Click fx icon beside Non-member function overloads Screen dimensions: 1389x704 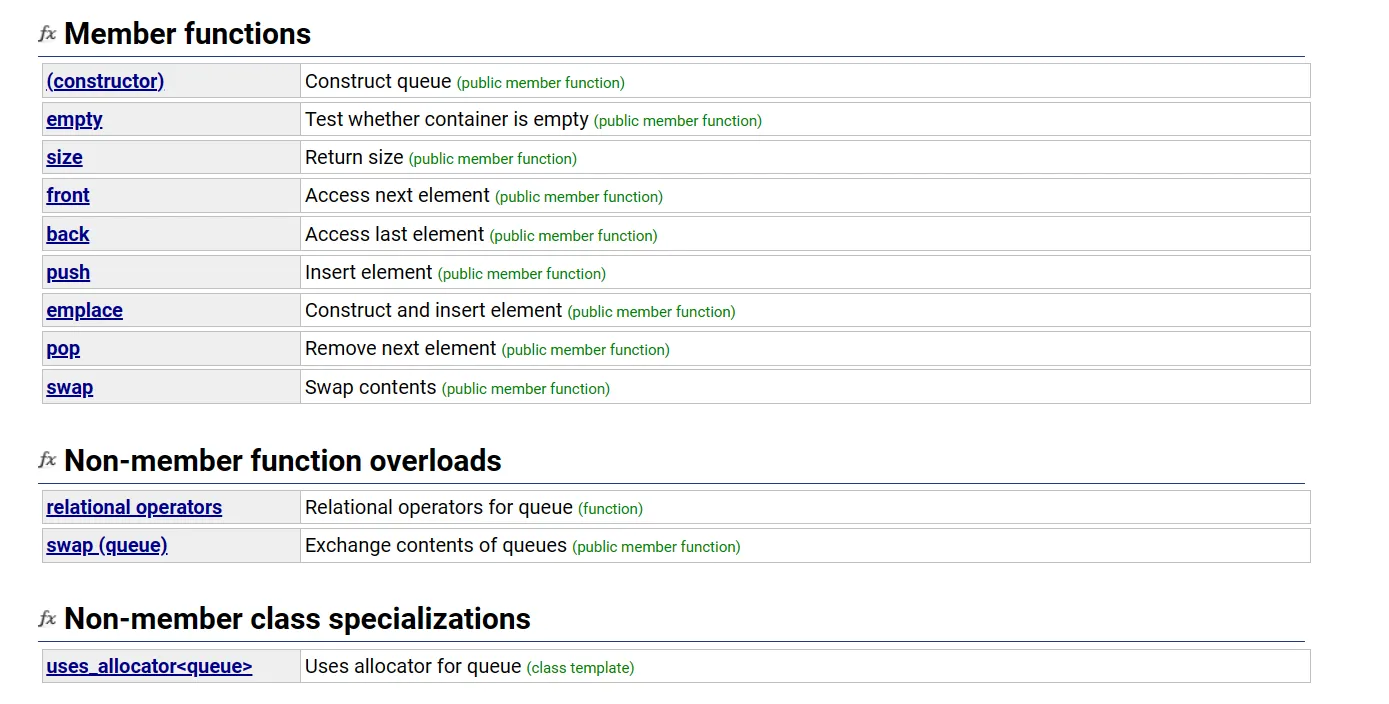47,460
